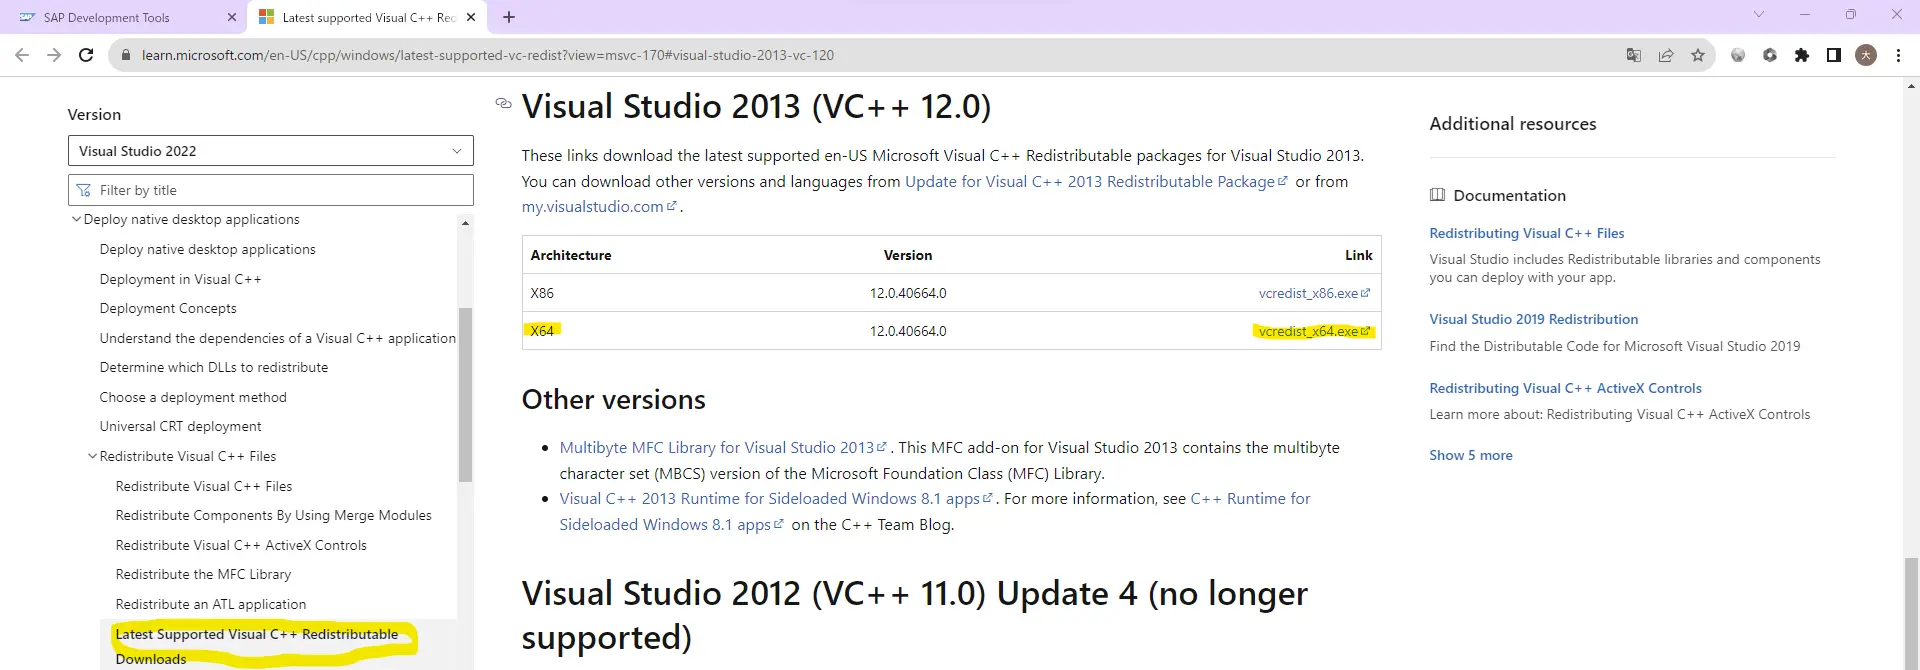Open Deployment Concepts in the sidebar
Screen dimensions: 1920x670
pyautogui.click(x=168, y=308)
